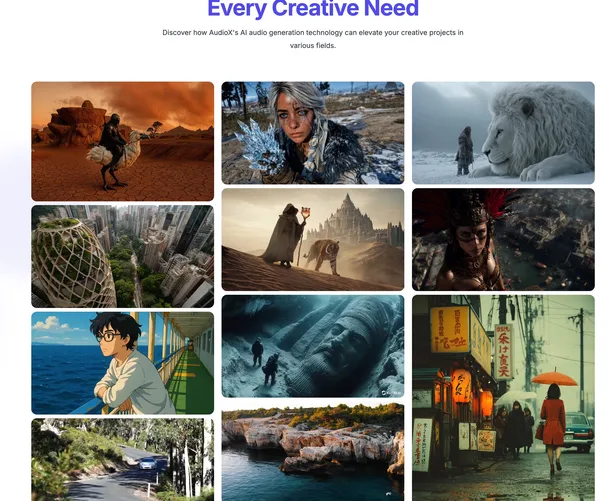The image size is (608, 501).
Task: Open the car on forest road image
Action: click(123, 460)
